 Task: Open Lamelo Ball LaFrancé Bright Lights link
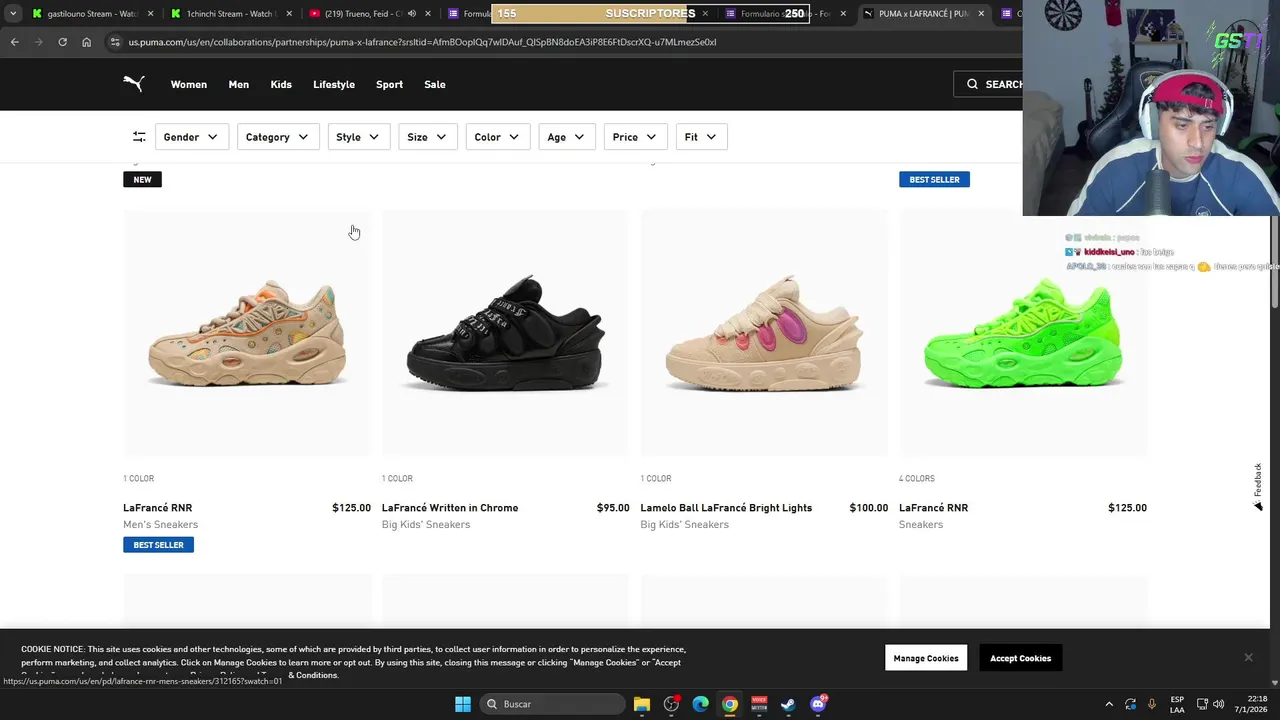pos(726,508)
